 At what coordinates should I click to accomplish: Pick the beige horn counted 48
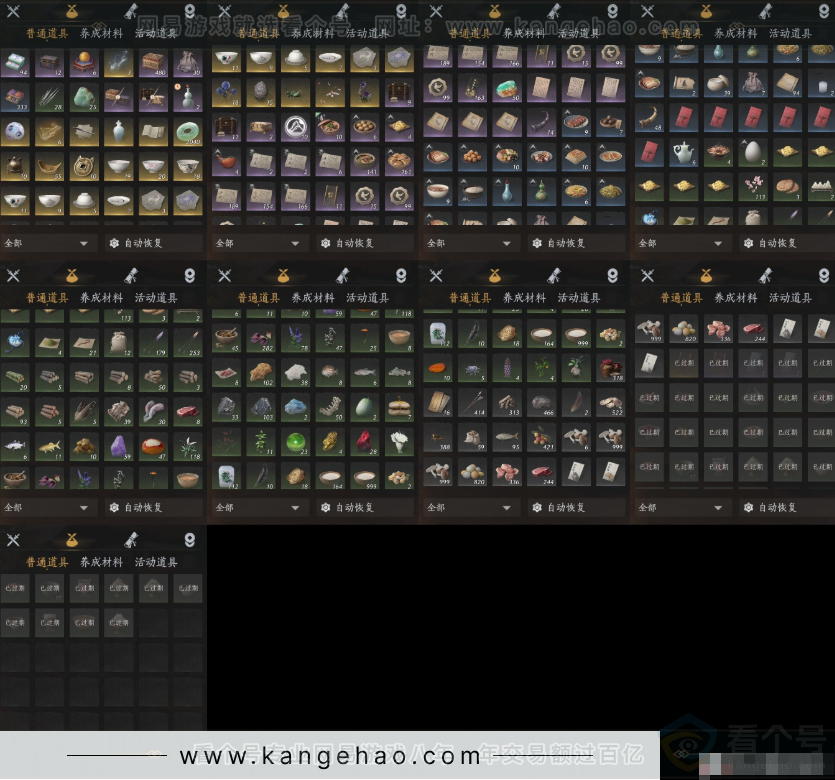click(649, 117)
